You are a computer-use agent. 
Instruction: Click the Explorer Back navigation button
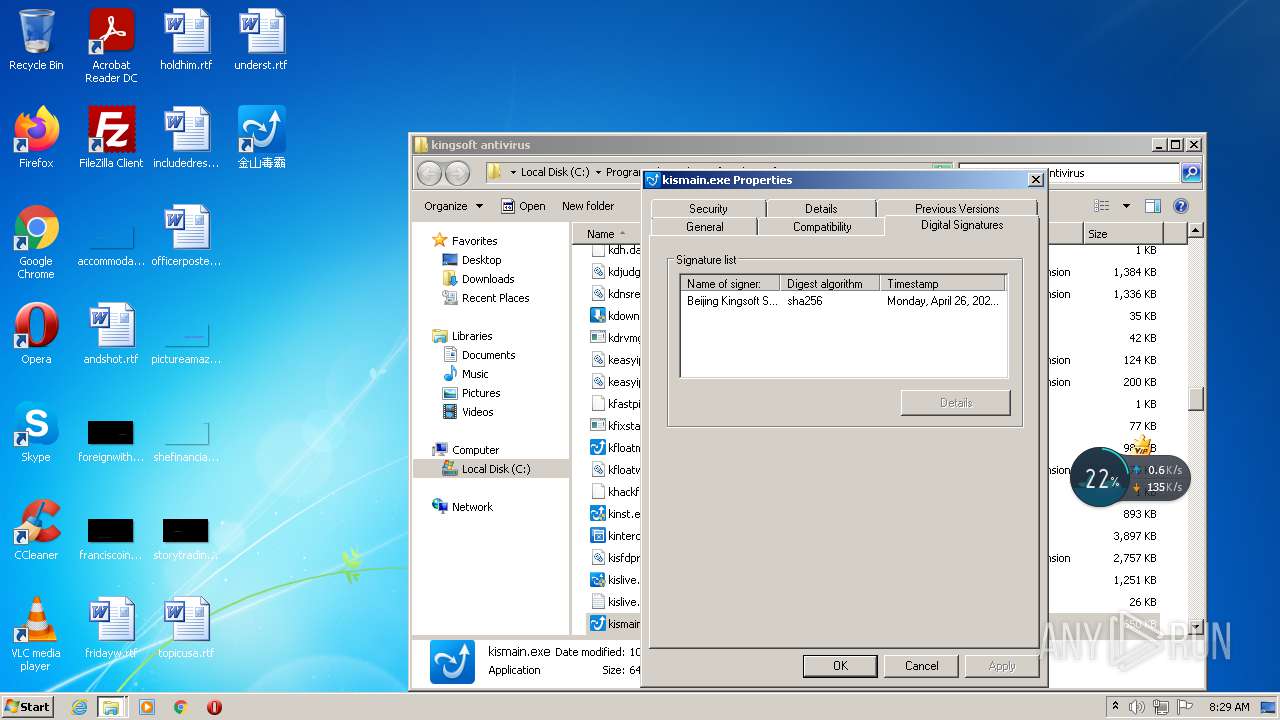tap(429, 173)
